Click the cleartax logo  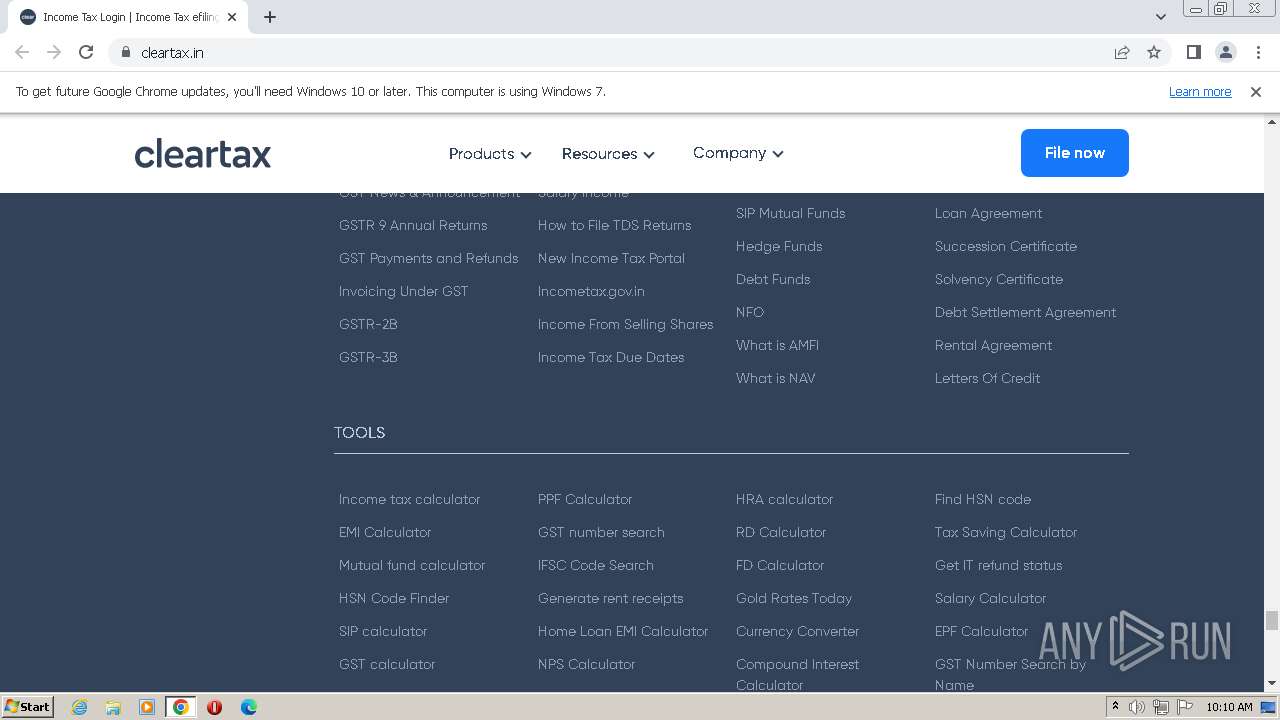pos(203,153)
